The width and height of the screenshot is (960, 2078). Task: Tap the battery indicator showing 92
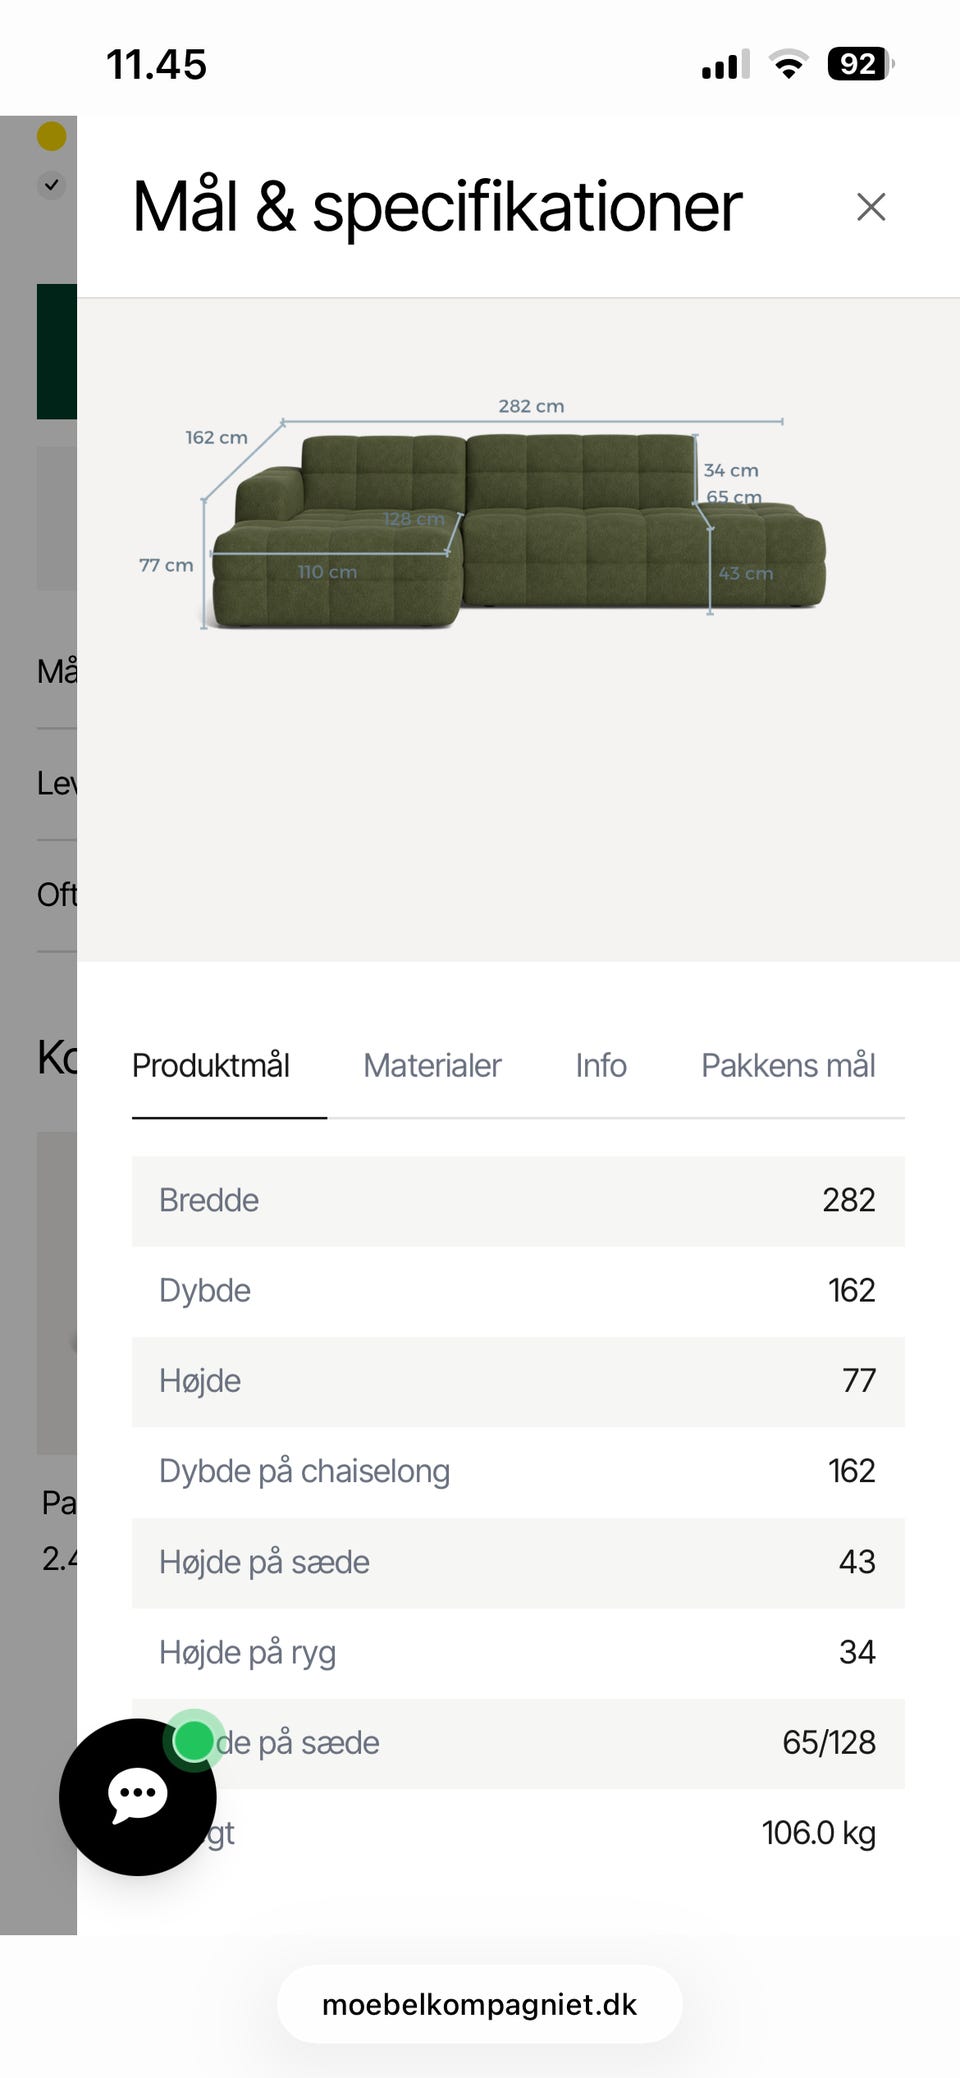click(x=860, y=65)
